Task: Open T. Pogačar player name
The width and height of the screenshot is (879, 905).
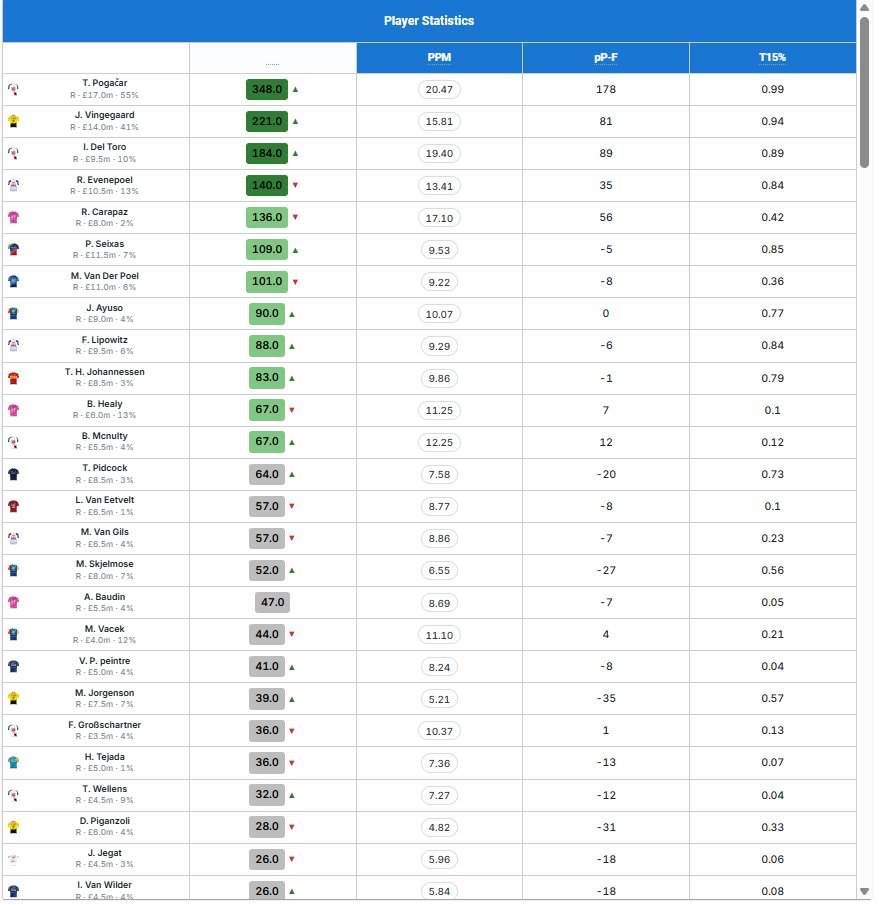Action: pos(104,83)
